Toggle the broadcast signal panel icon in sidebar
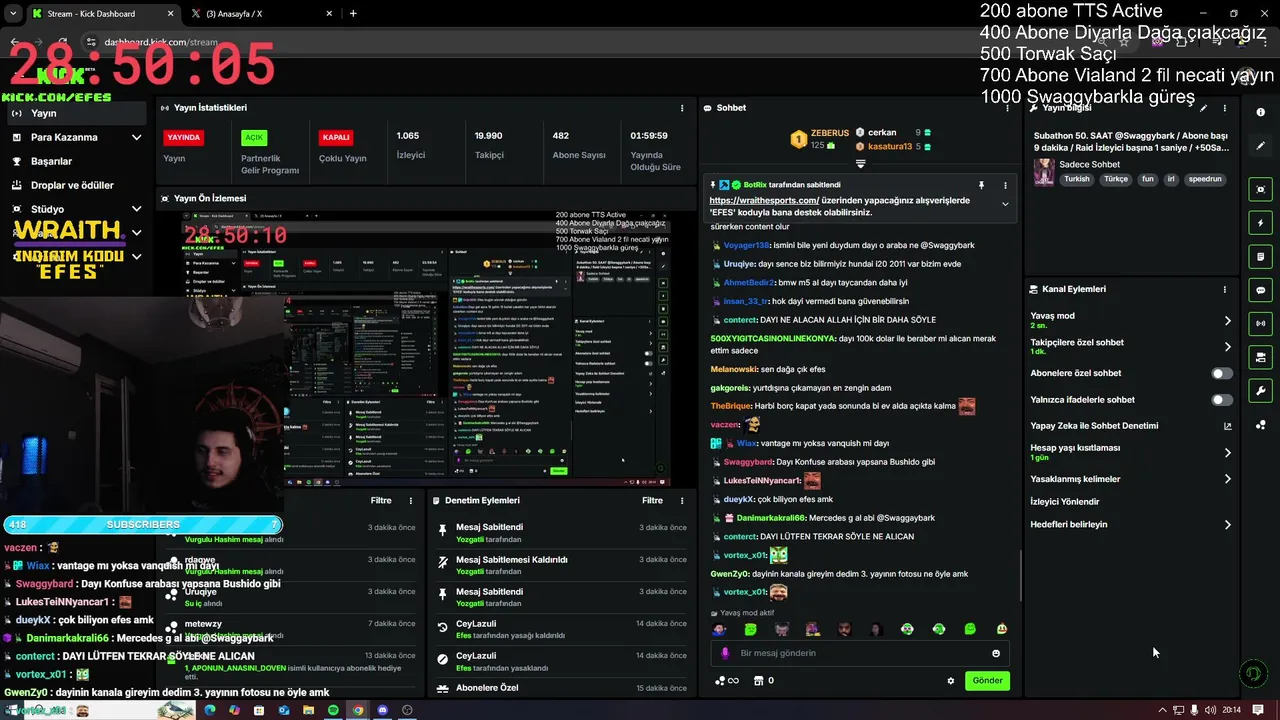The image size is (1280, 720). [1261, 323]
